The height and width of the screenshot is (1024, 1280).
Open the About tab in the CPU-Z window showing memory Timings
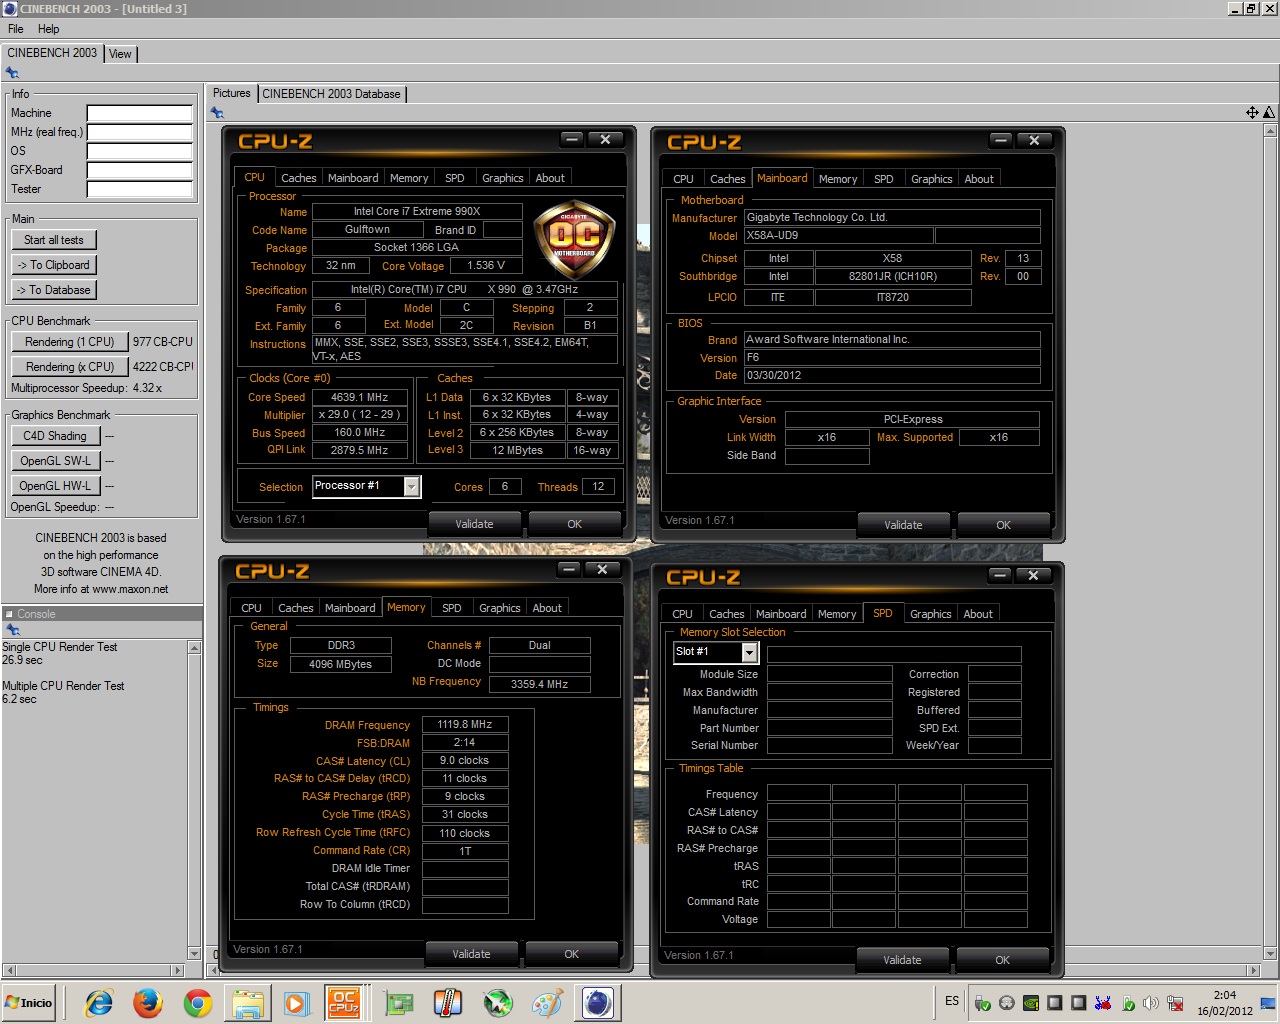click(x=547, y=608)
